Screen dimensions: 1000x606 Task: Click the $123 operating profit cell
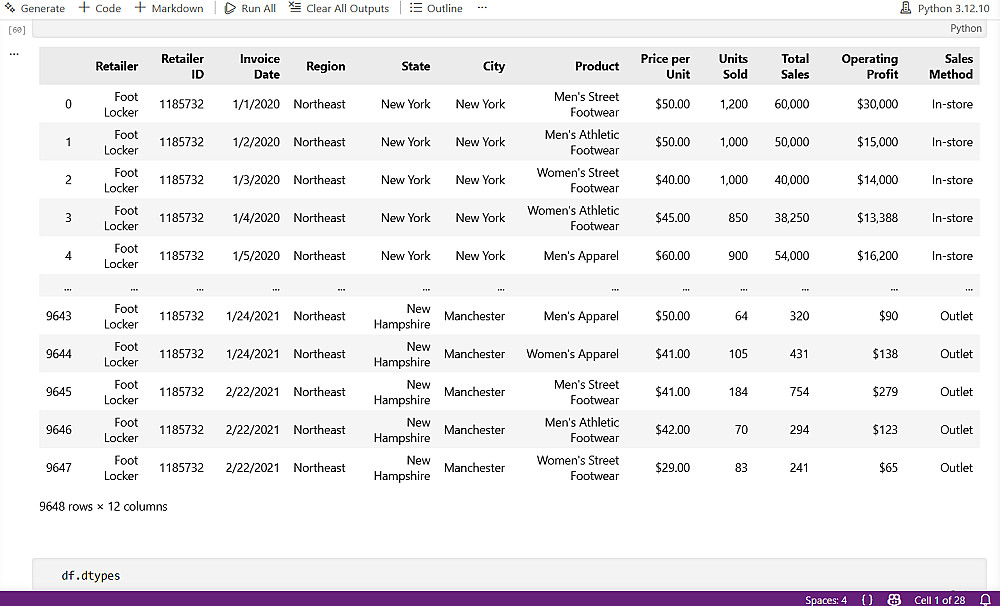point(885,430)
